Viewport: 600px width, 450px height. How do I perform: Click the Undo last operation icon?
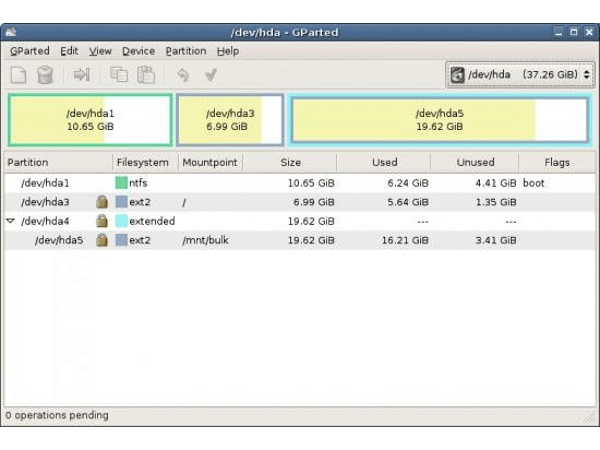click(x=183, y=75)
